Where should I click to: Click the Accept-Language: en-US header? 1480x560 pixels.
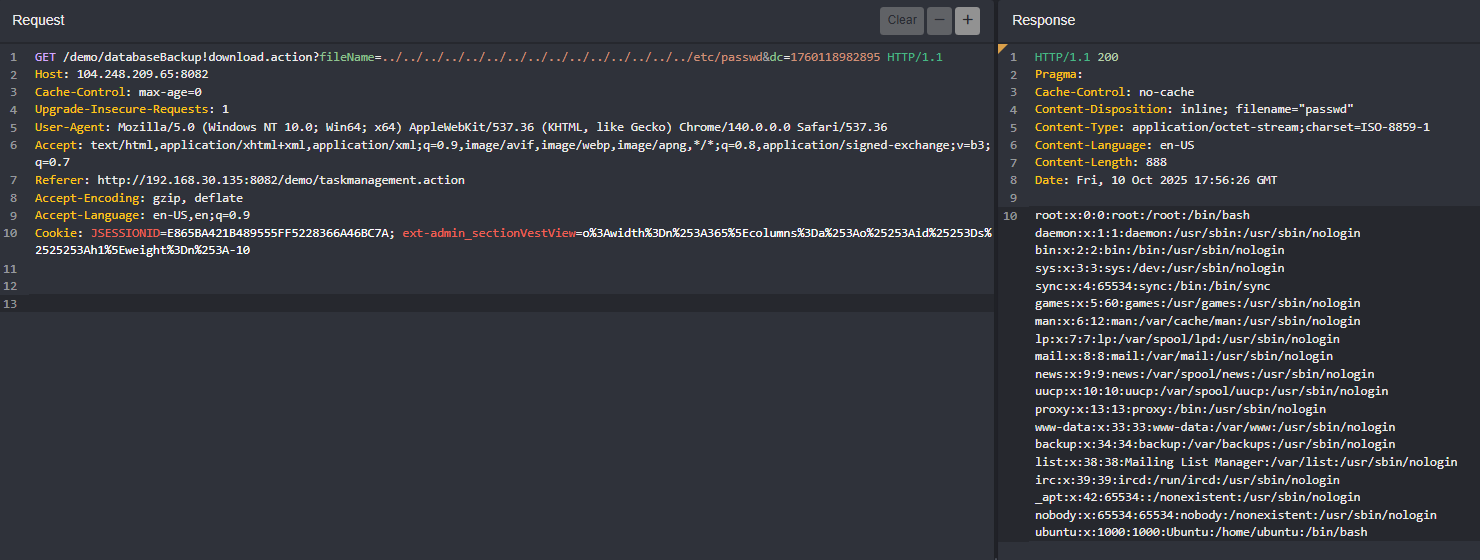(x=142, y=215)
